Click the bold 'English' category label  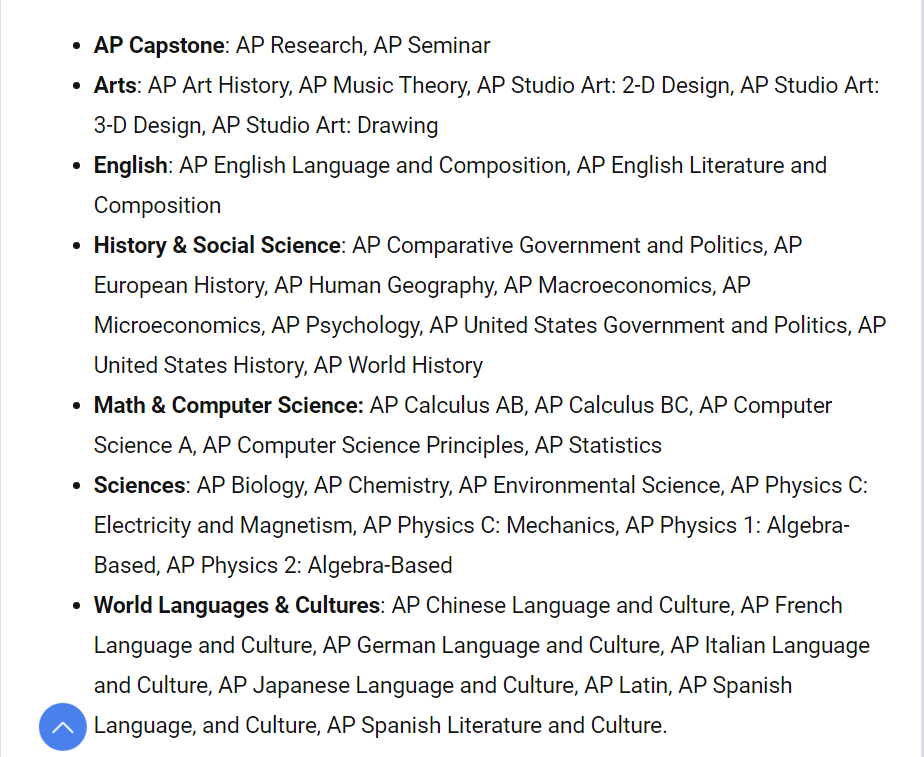(130, 166)
